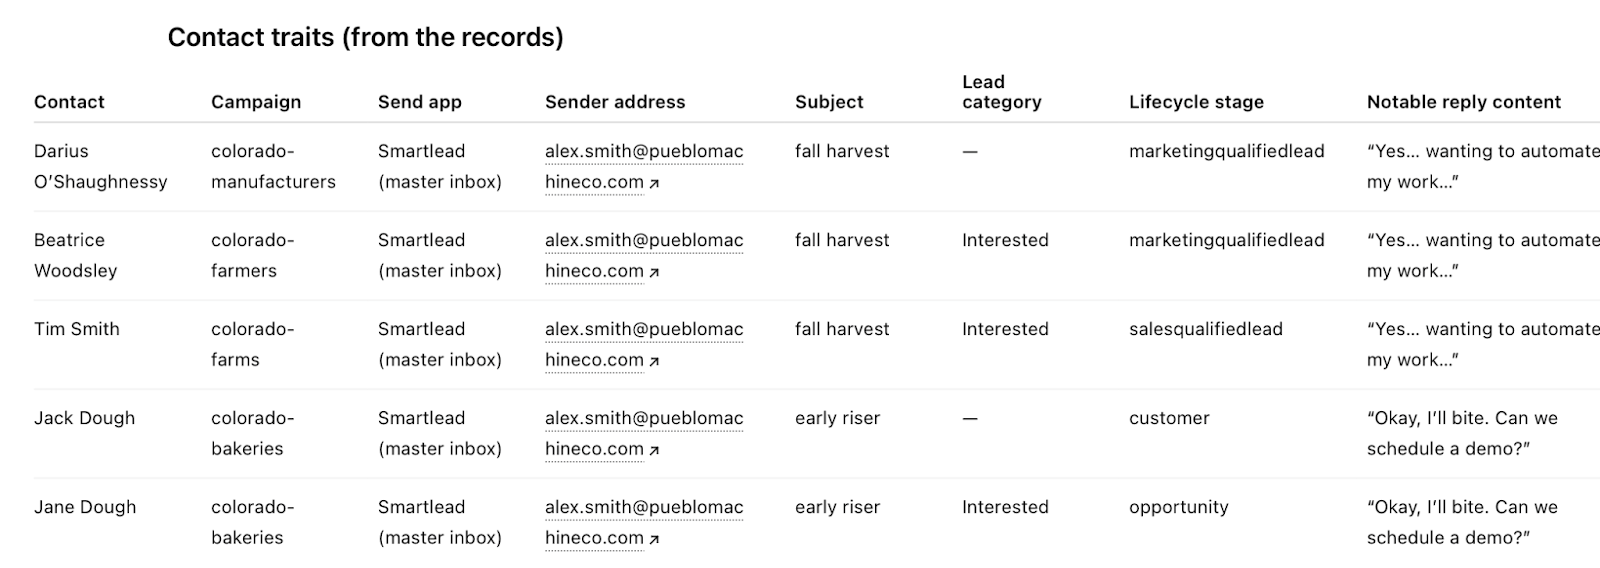Open external-link arrow in Tim Smith row
Viewport: 1600px width, 568px height.
[x=654, y=361]
